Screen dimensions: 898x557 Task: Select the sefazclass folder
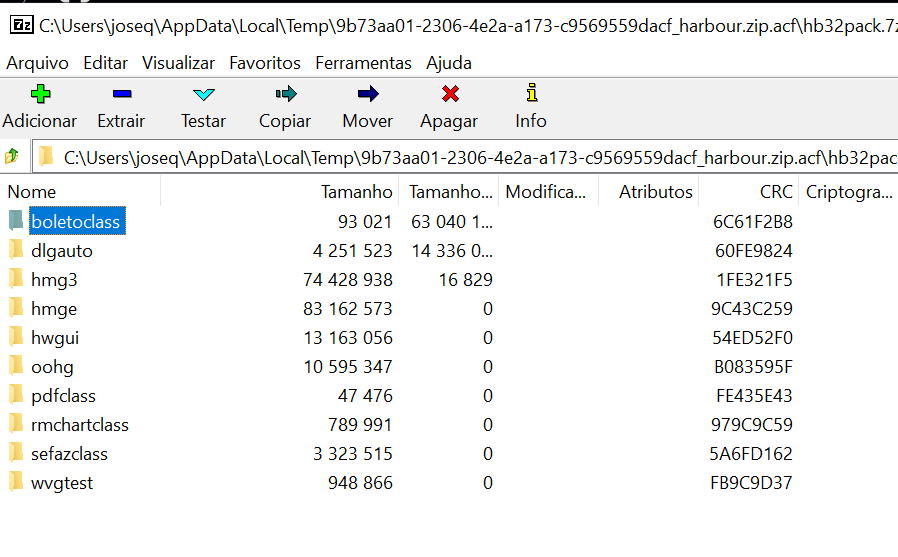click(69, 454)
